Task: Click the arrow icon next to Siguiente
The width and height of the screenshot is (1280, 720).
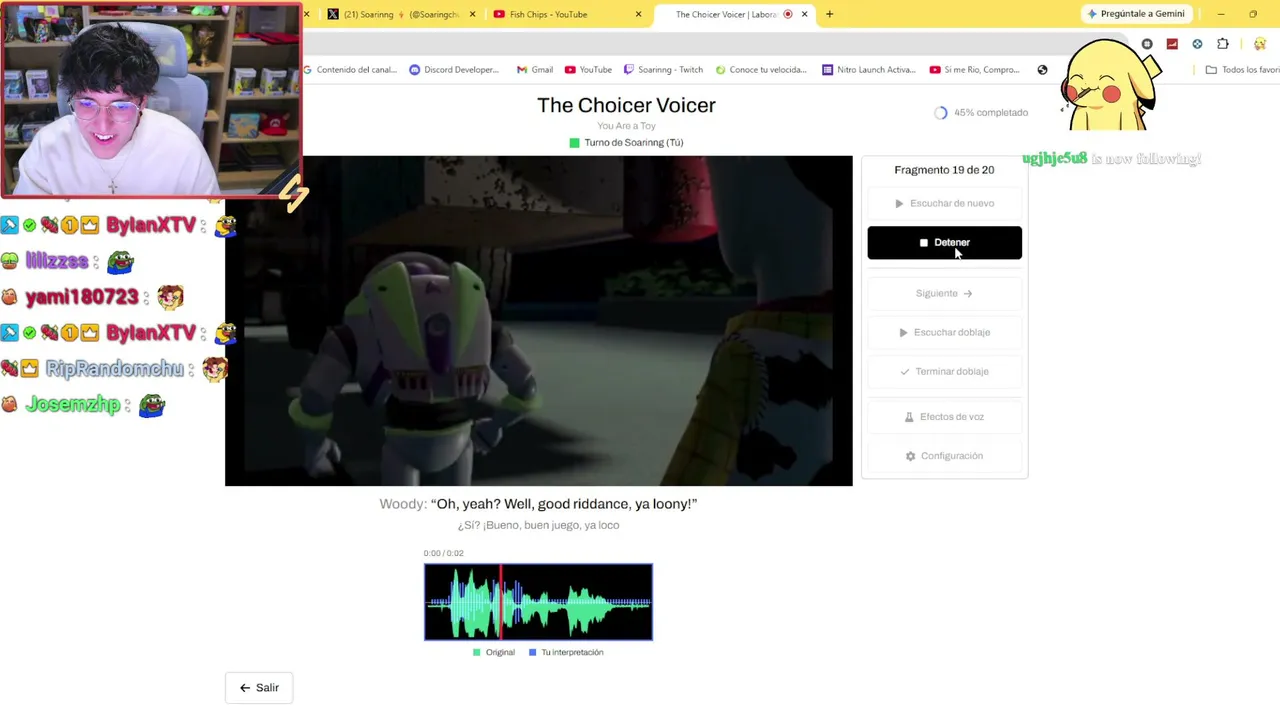Action: [x=967, y=294]
